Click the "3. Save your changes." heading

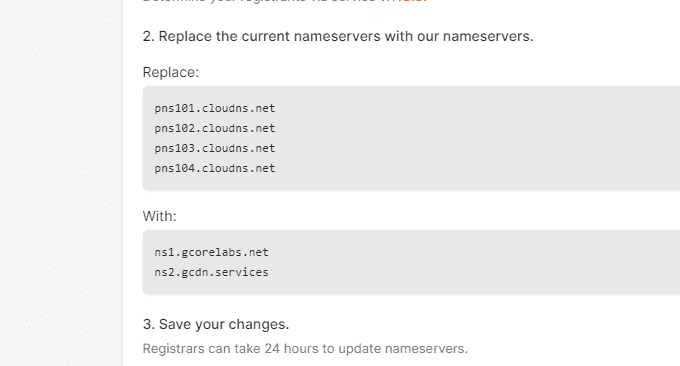click(x=216, y=324)
